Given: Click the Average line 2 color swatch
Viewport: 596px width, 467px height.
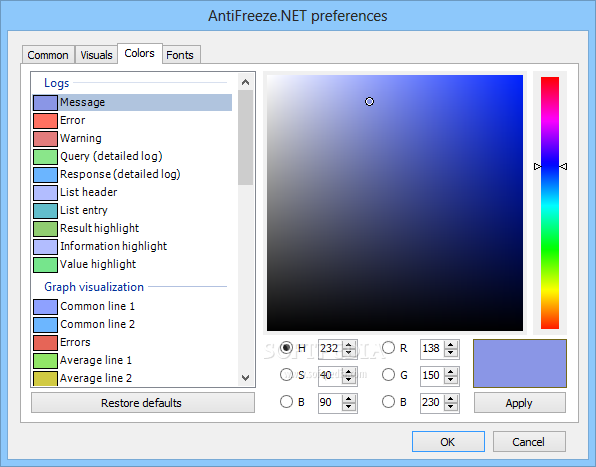Looking at the screenshot, I should coord(45,378).
